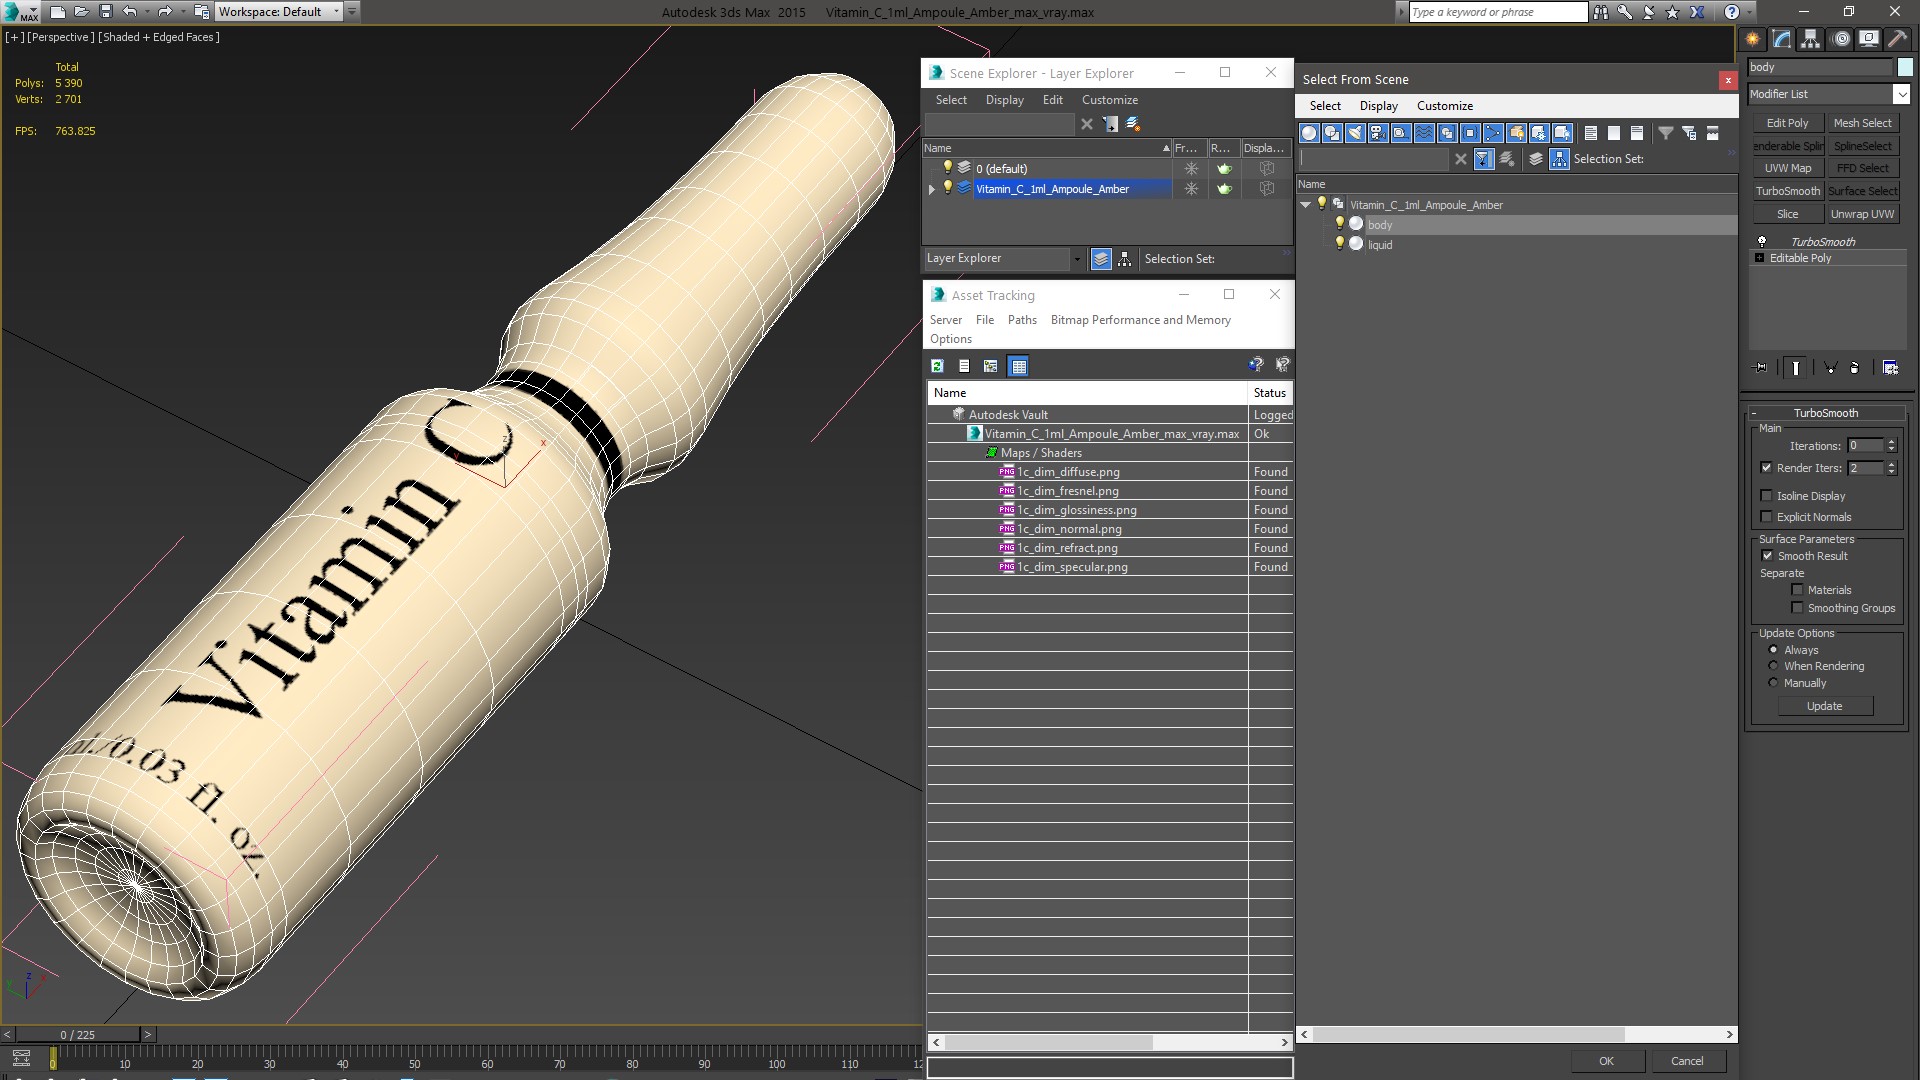Open Display menu in Scene Explorer
Image resolution: width=1920 pixels, height=1080 pixels.
coord(1004,100)
